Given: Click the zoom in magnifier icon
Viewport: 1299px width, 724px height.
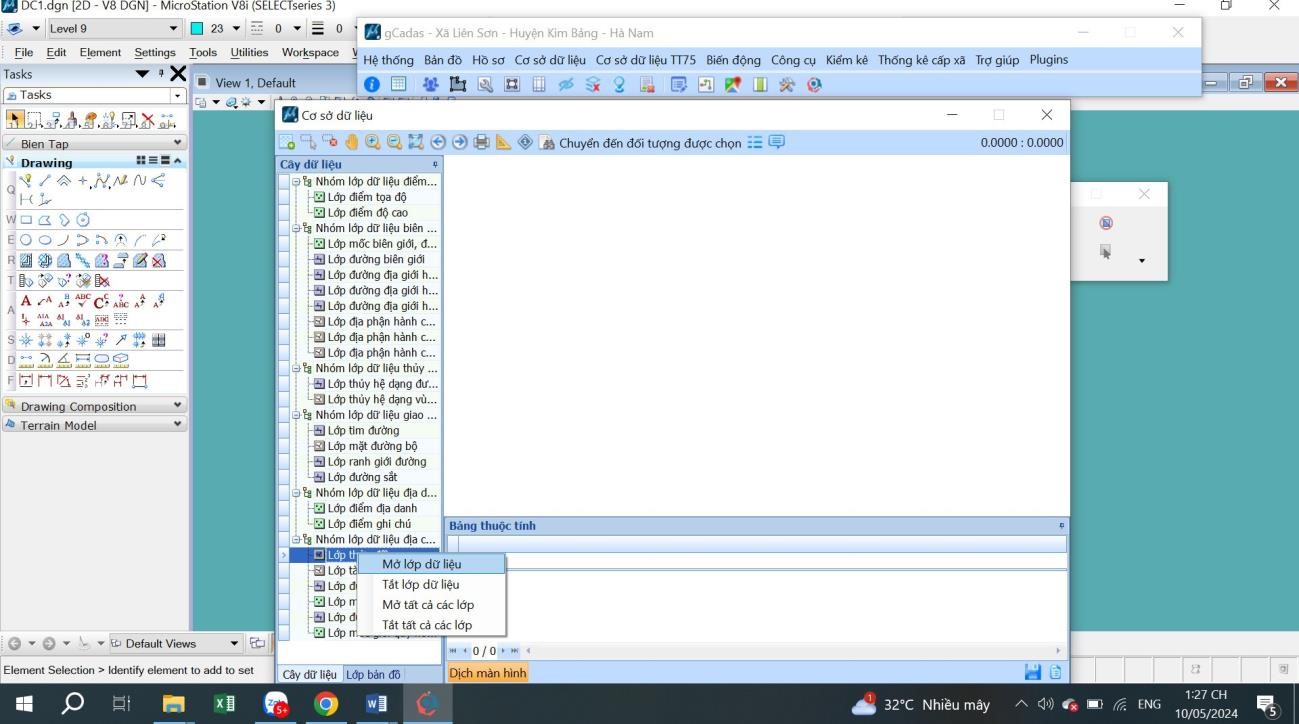Looking at the screenshot, I should [x=373, y=143].
